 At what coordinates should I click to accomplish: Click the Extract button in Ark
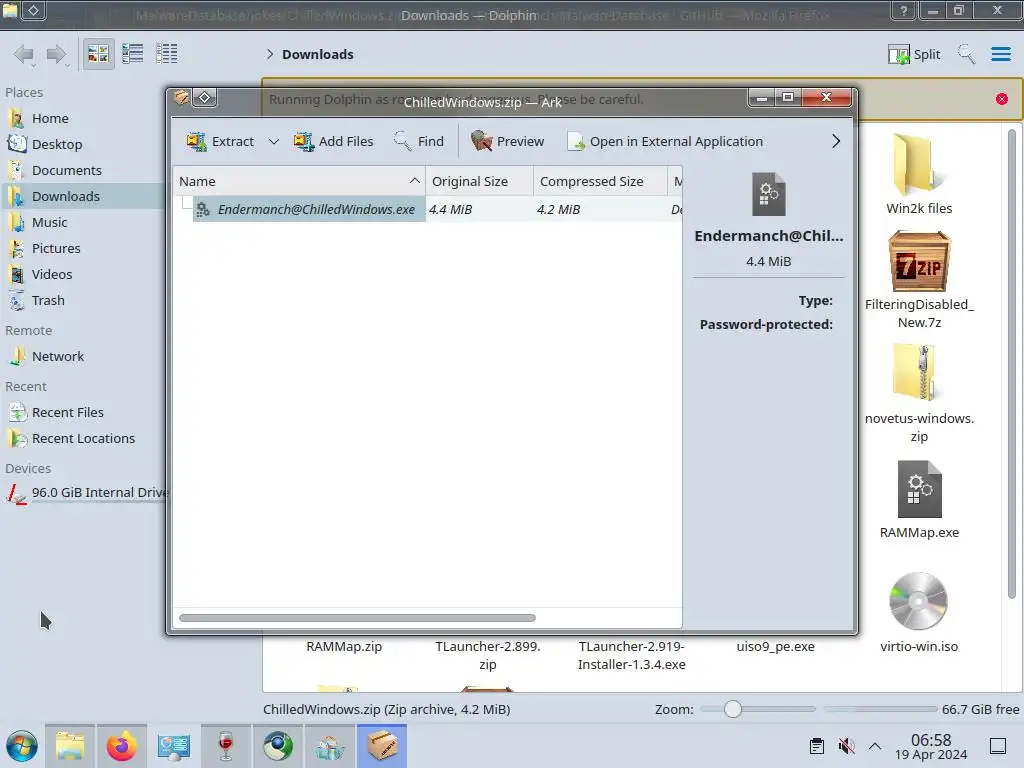(220, 141)
